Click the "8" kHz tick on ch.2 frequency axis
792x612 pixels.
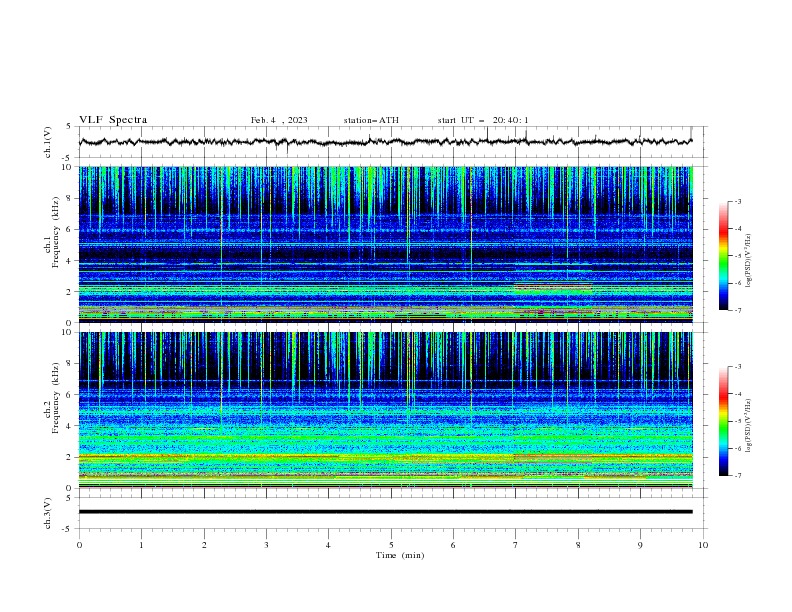click(70, 363)
